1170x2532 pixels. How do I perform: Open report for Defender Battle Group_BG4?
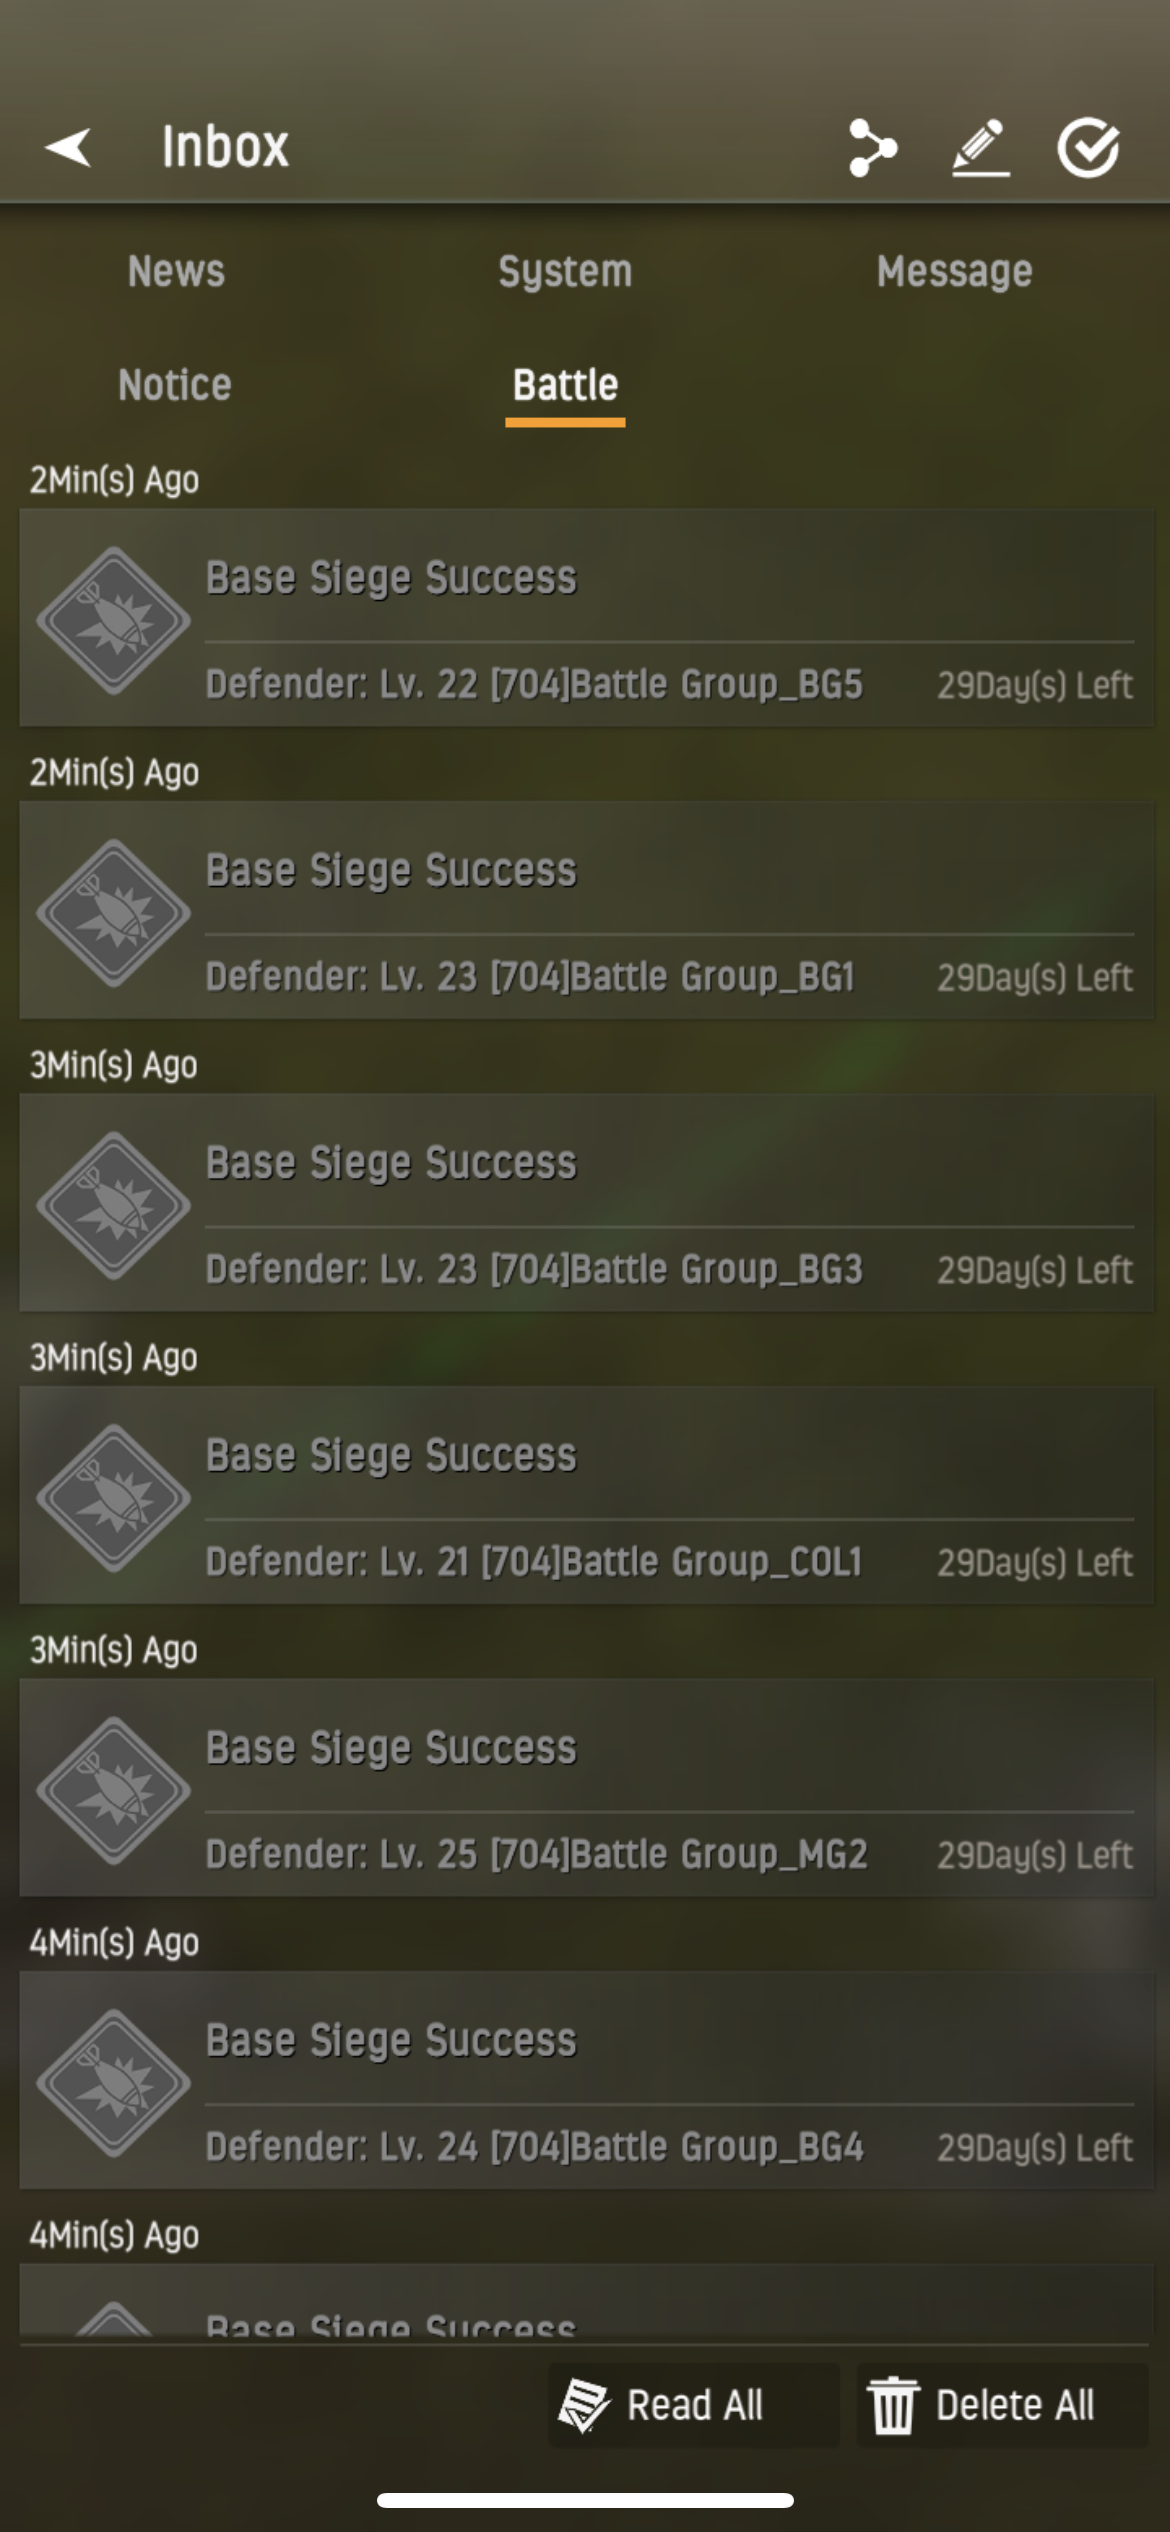(586, 2081)
